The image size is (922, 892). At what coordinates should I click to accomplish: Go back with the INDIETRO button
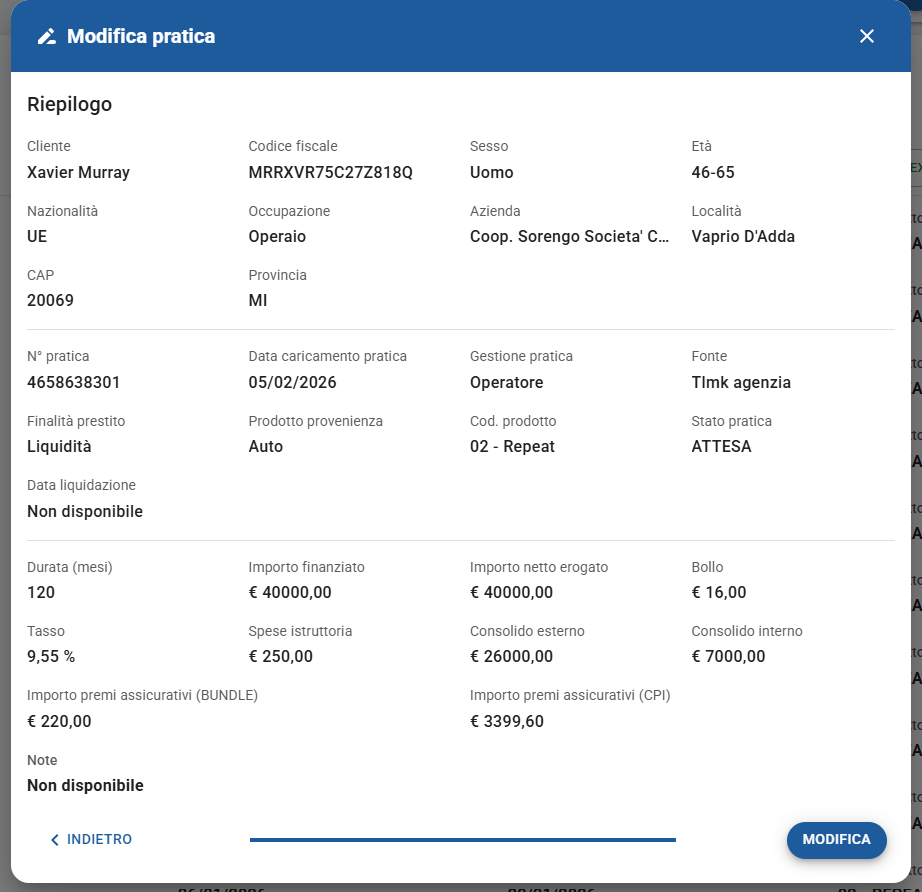(x=91, y=839)
